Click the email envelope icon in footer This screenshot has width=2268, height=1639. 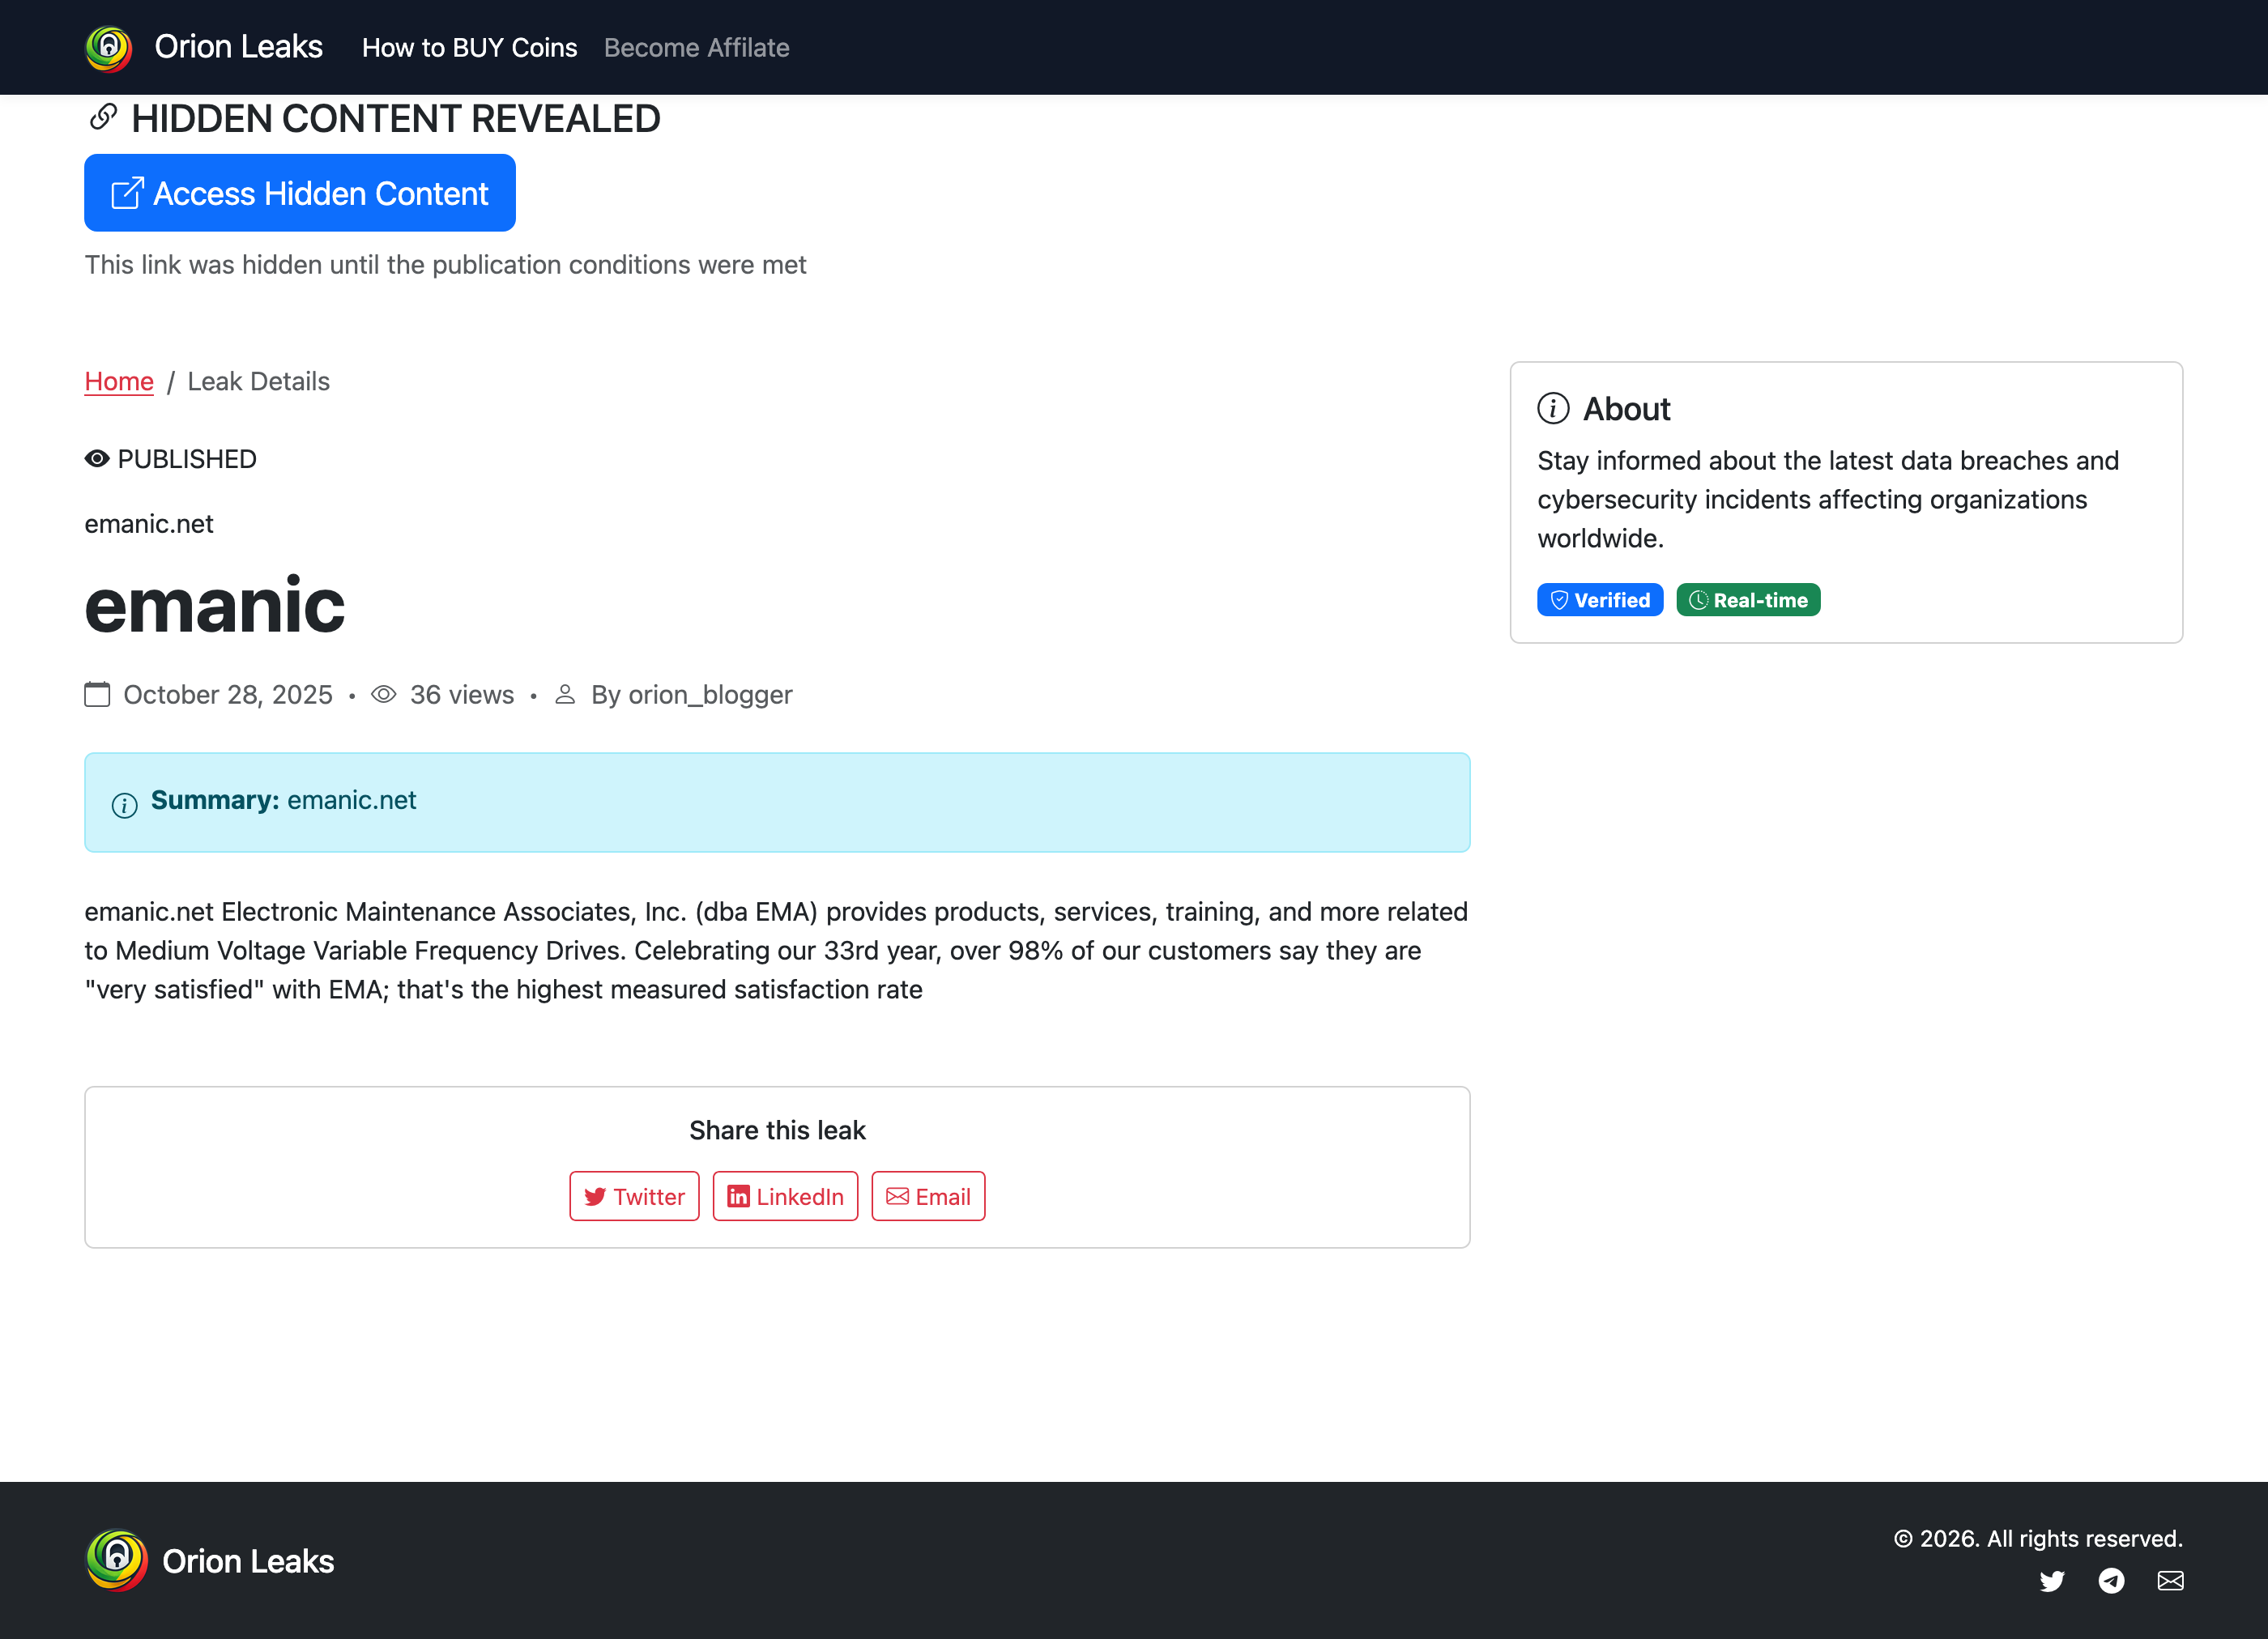click(2170, 1581)
